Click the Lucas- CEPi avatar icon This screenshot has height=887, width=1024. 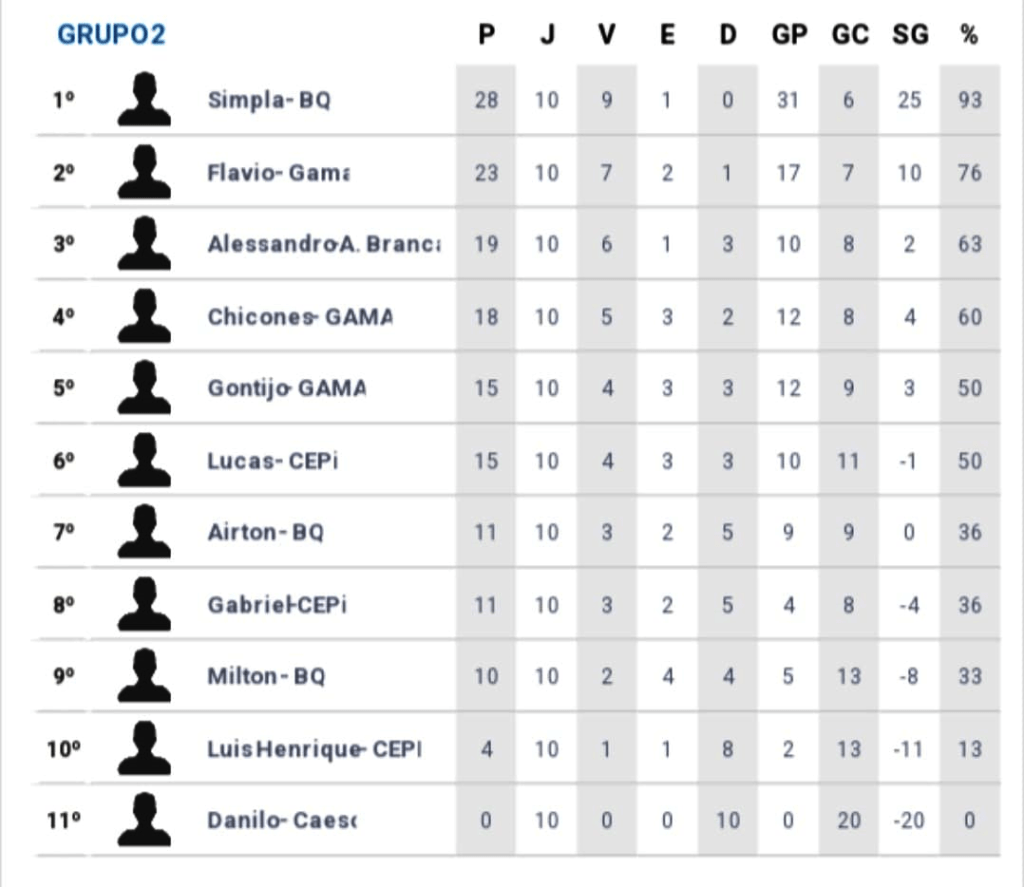point(144,460)
